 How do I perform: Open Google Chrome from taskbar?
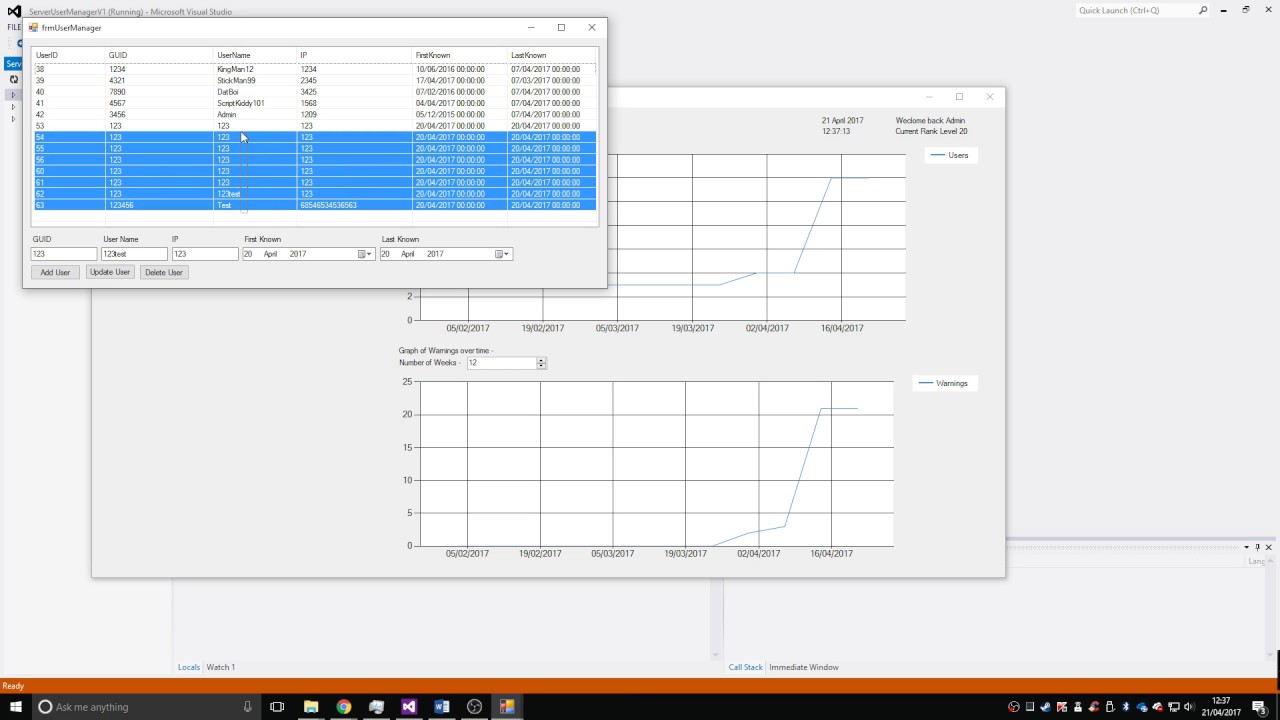(x=344, y=707)
